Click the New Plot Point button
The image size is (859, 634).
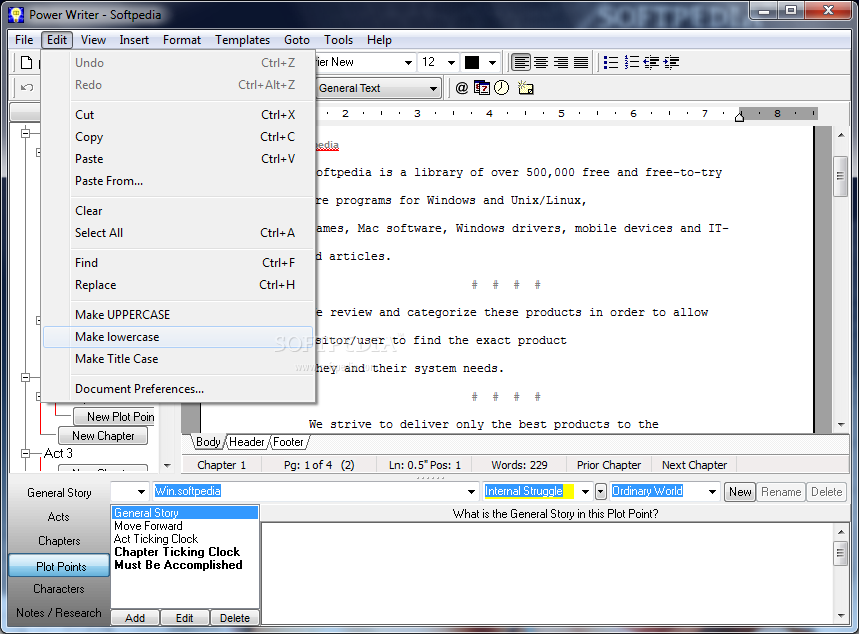click(x=114, y=417)
